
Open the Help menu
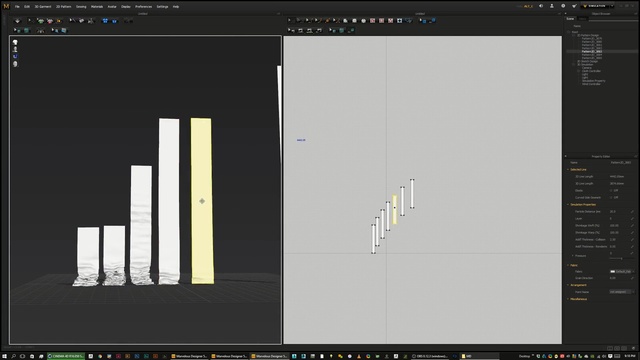(176, 7)
